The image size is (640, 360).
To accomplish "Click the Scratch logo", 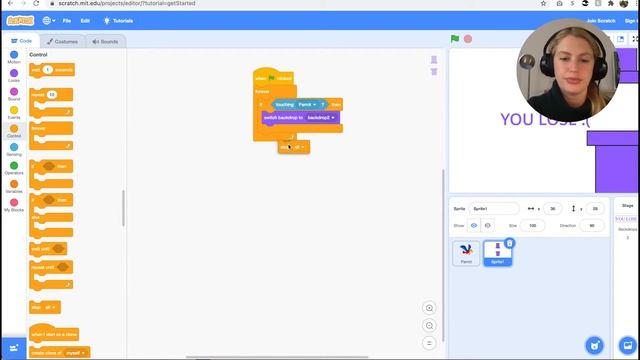I will click(20, 20).
